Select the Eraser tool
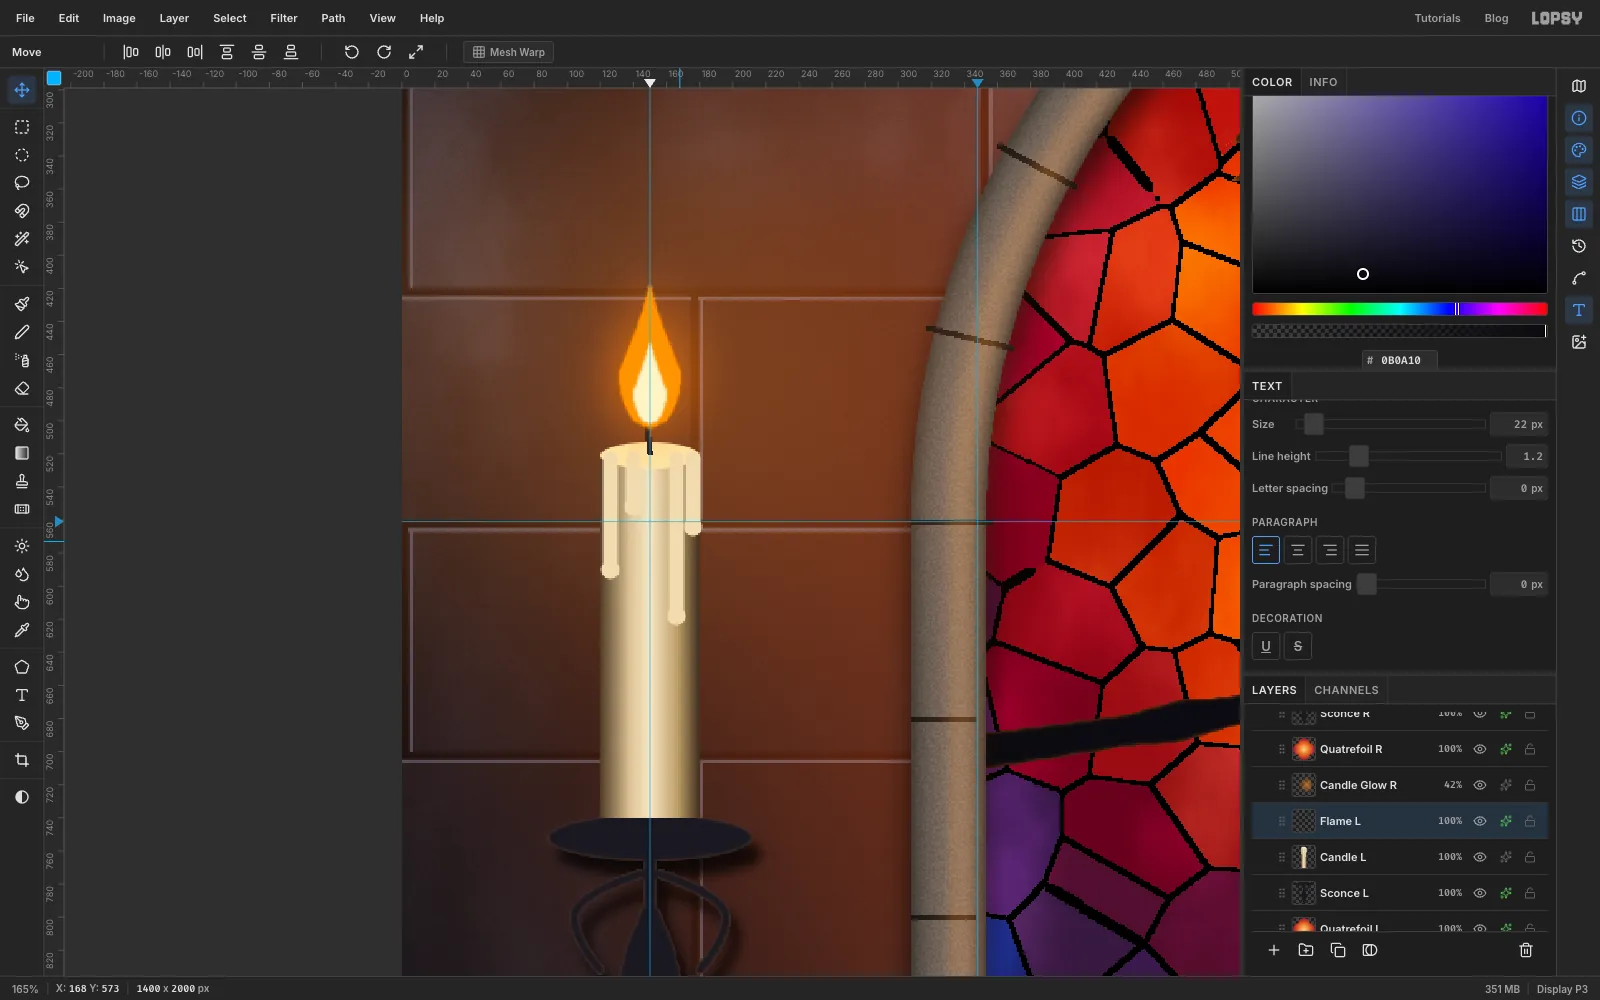 (x=22, y=388)
